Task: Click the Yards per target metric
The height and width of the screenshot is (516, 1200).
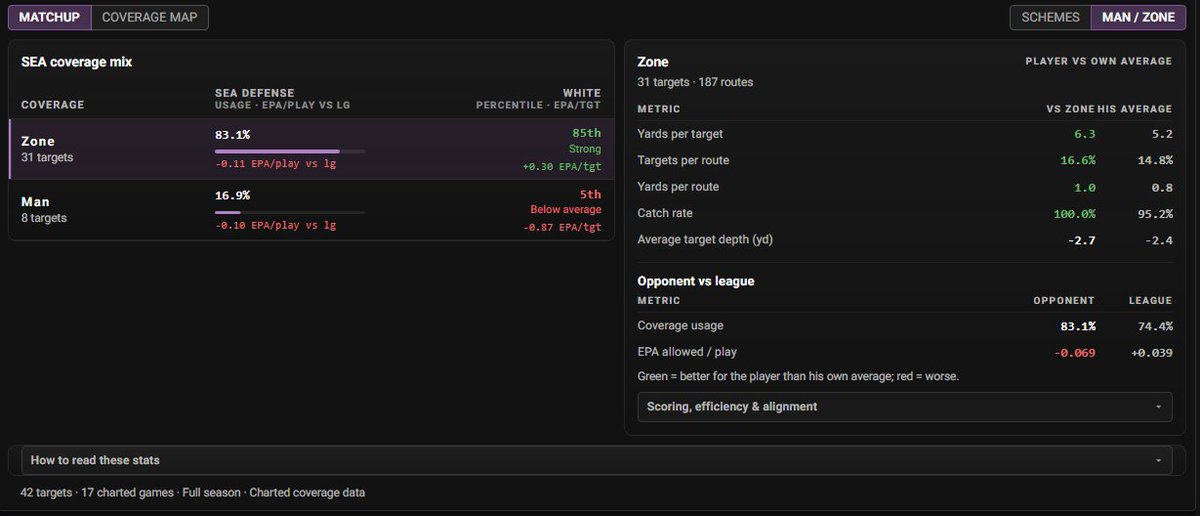Action: coord(680,134)
